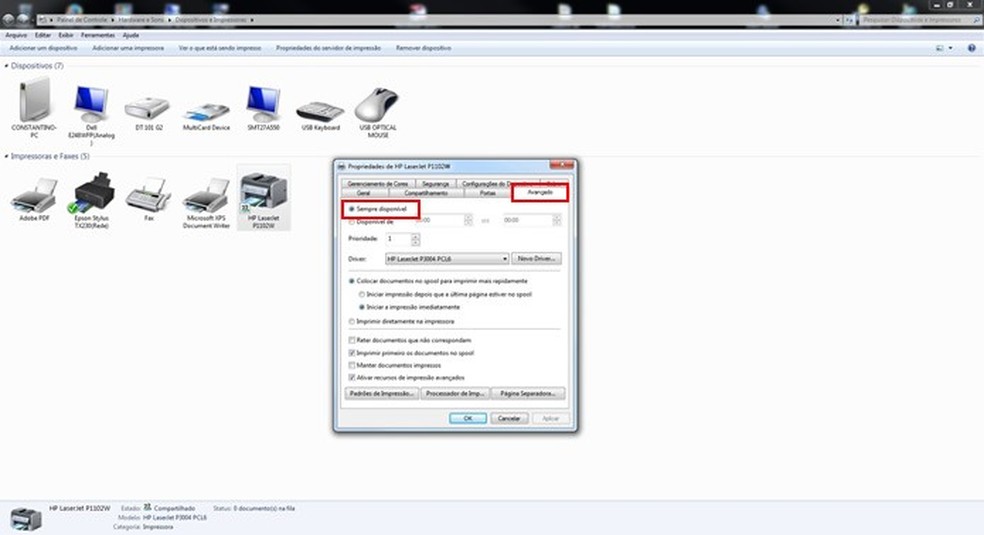Select the SMT27A550 monitor icon
Image resolution: width=984 pixels, height=535 pixels.
[263, 103]
